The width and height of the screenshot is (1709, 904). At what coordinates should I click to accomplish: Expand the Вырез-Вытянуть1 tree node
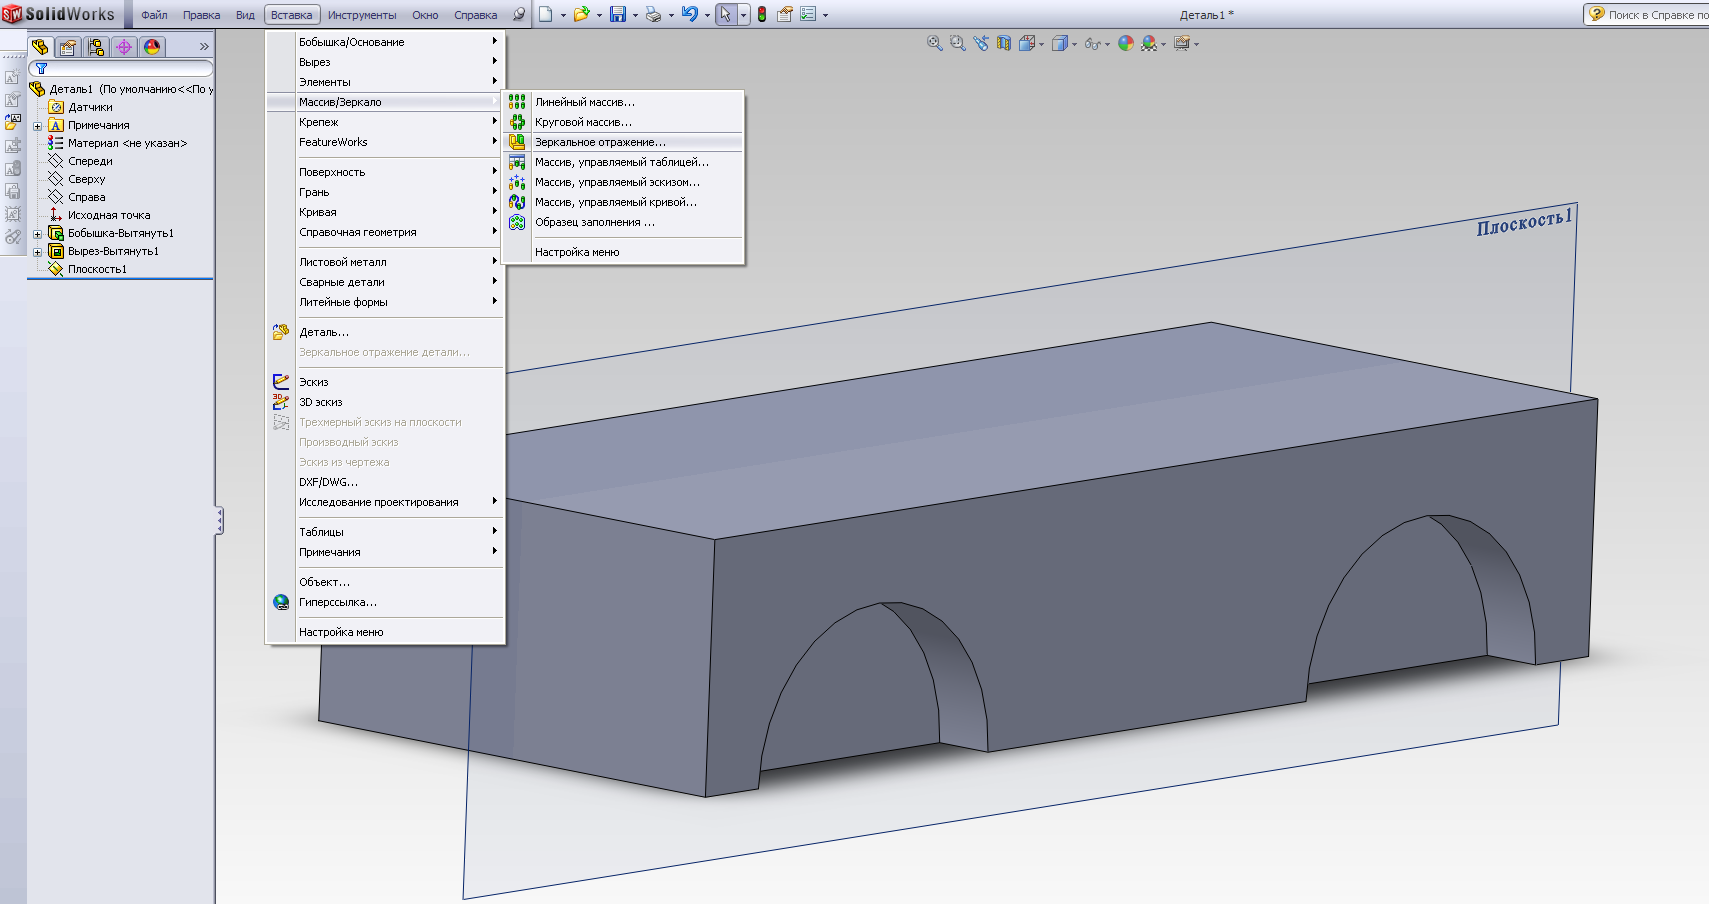38,252
